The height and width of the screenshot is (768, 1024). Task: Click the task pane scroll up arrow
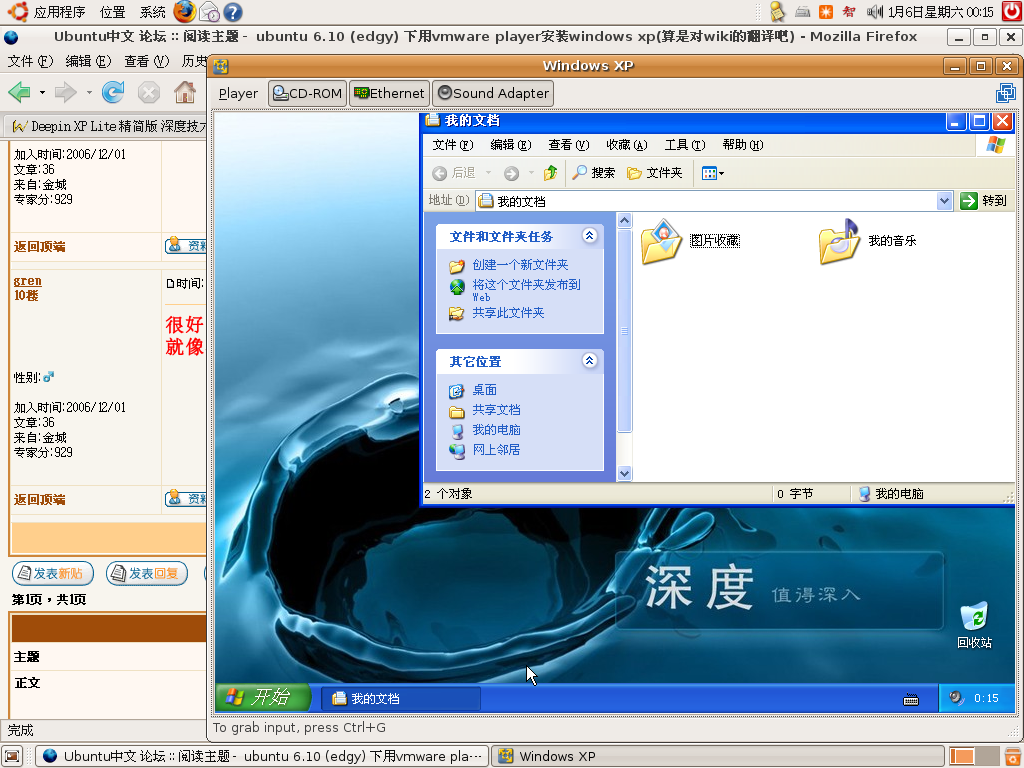tap(624, 221)
